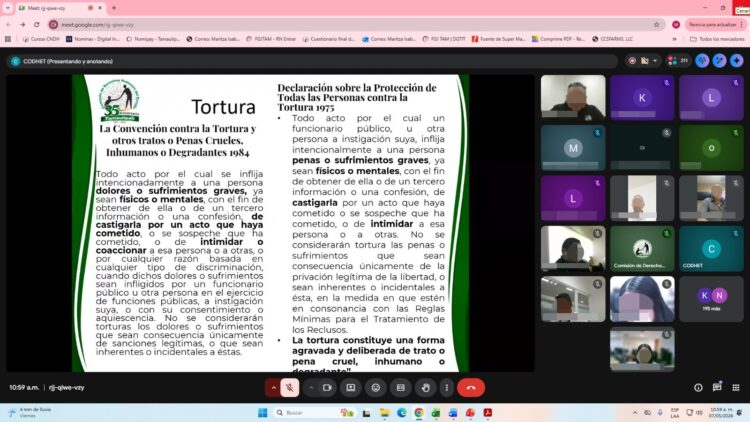Open the tab search dropdown in Chrome
This screenshot has height=422, width=750.
click(8, 8)
